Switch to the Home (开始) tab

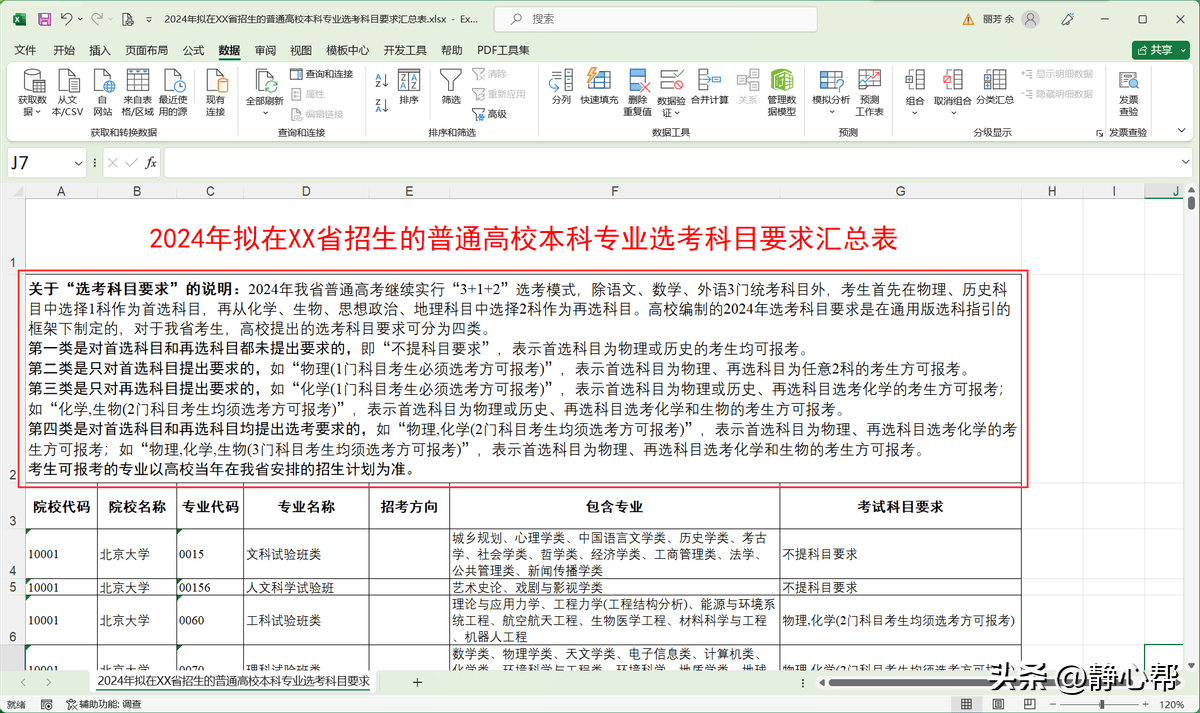[64, 50]
